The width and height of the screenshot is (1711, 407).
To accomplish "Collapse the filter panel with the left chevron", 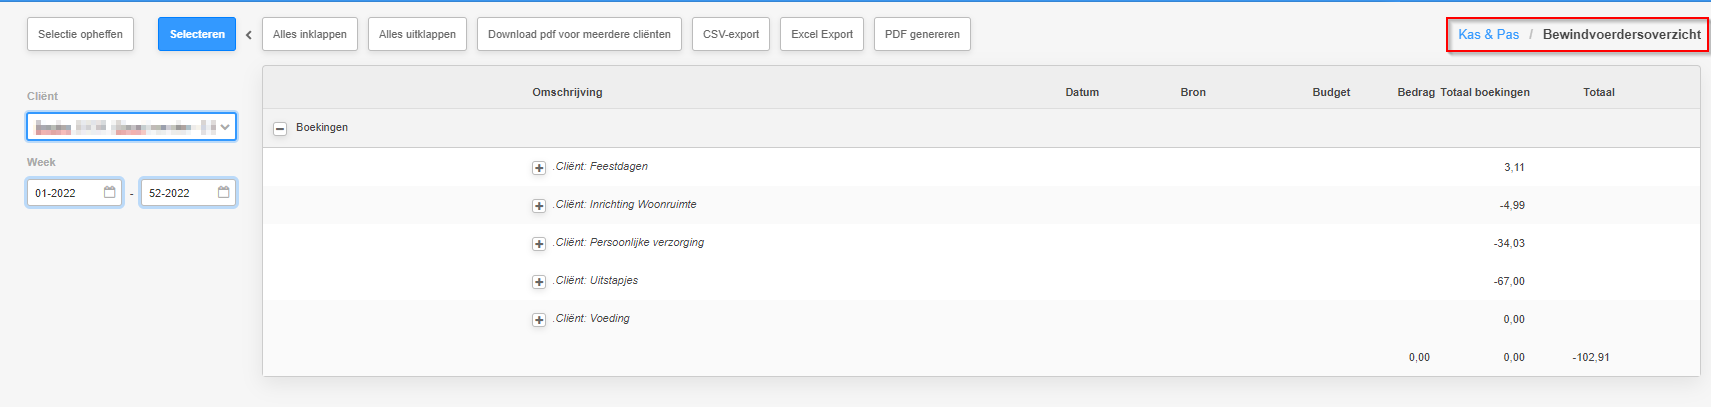I will (249, 35).
